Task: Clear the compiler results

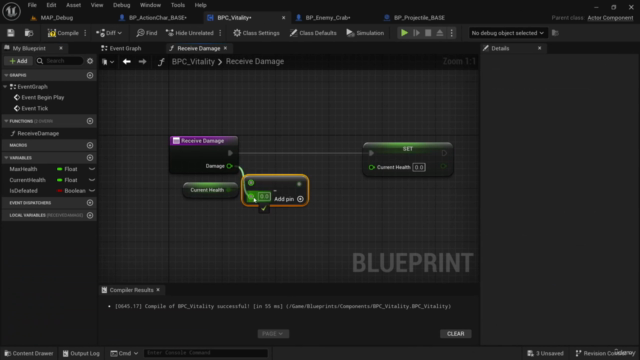Action: [456, 334]
